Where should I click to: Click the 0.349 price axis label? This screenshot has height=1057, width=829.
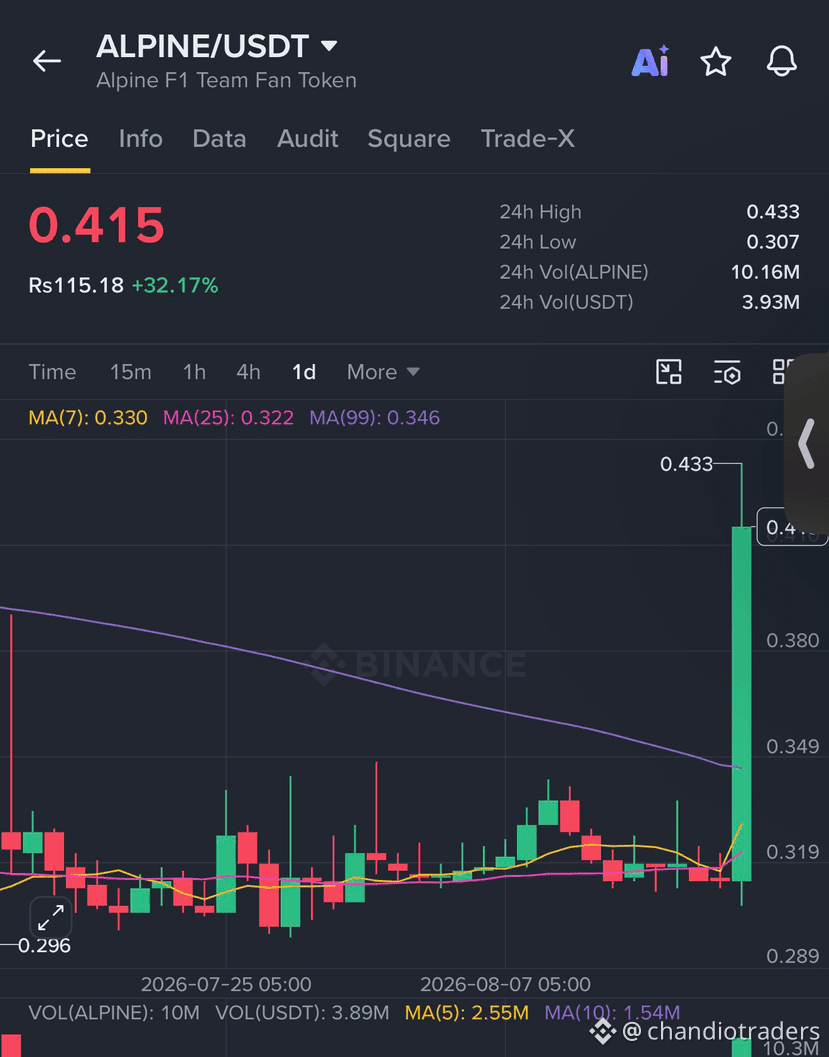click(793, 746)
